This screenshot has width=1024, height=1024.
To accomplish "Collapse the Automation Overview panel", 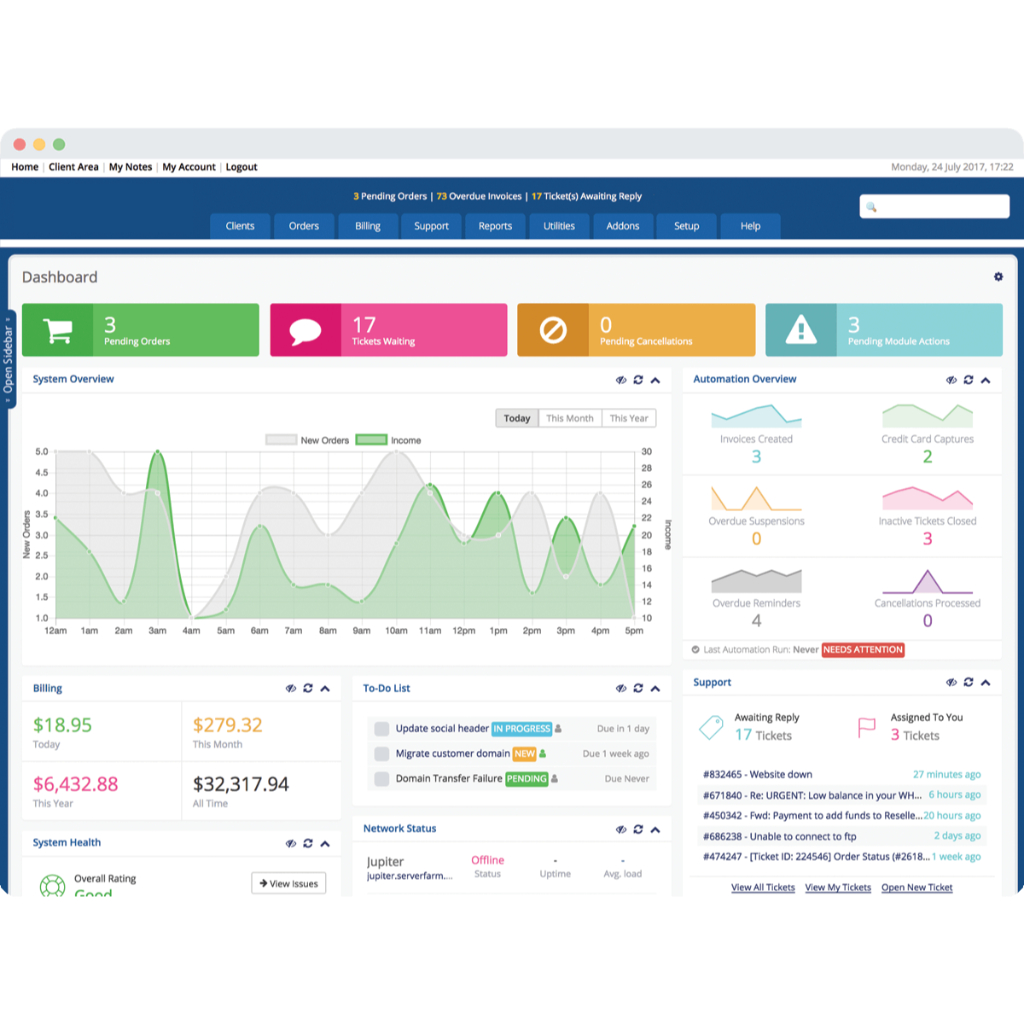I will click(985, 380).
